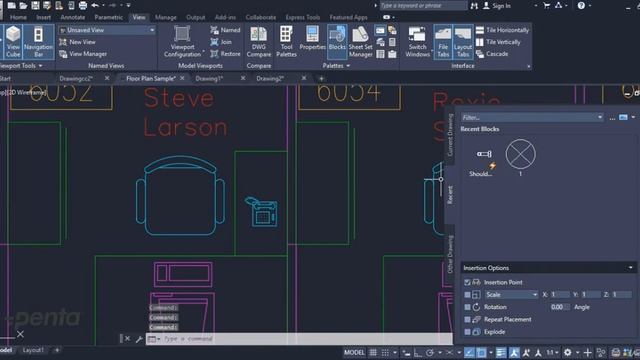Open the Home ribbon tab
The image size is (640, 360).
click(x=18, y=17)
